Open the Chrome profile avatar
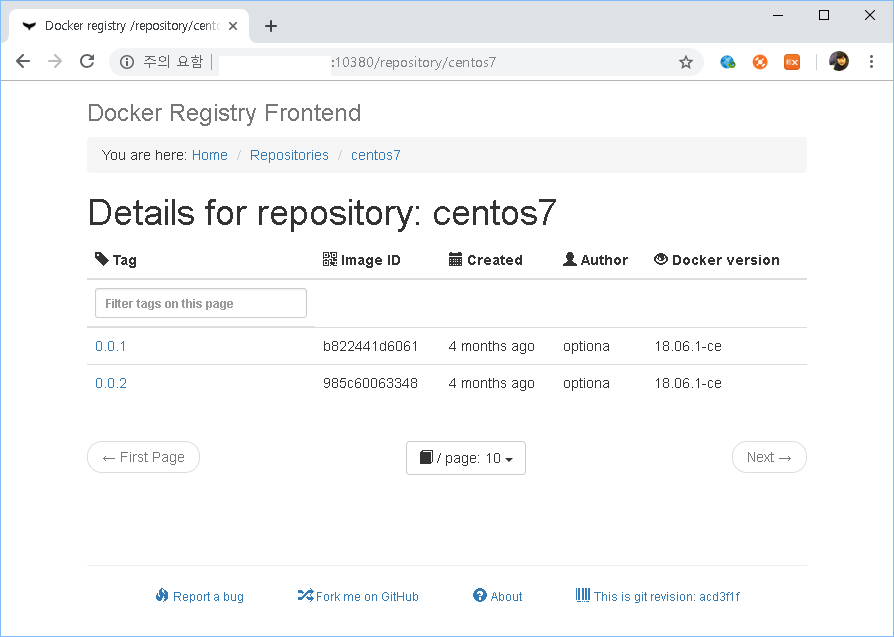This screenshot has width=894, height=637. [839, 62]
